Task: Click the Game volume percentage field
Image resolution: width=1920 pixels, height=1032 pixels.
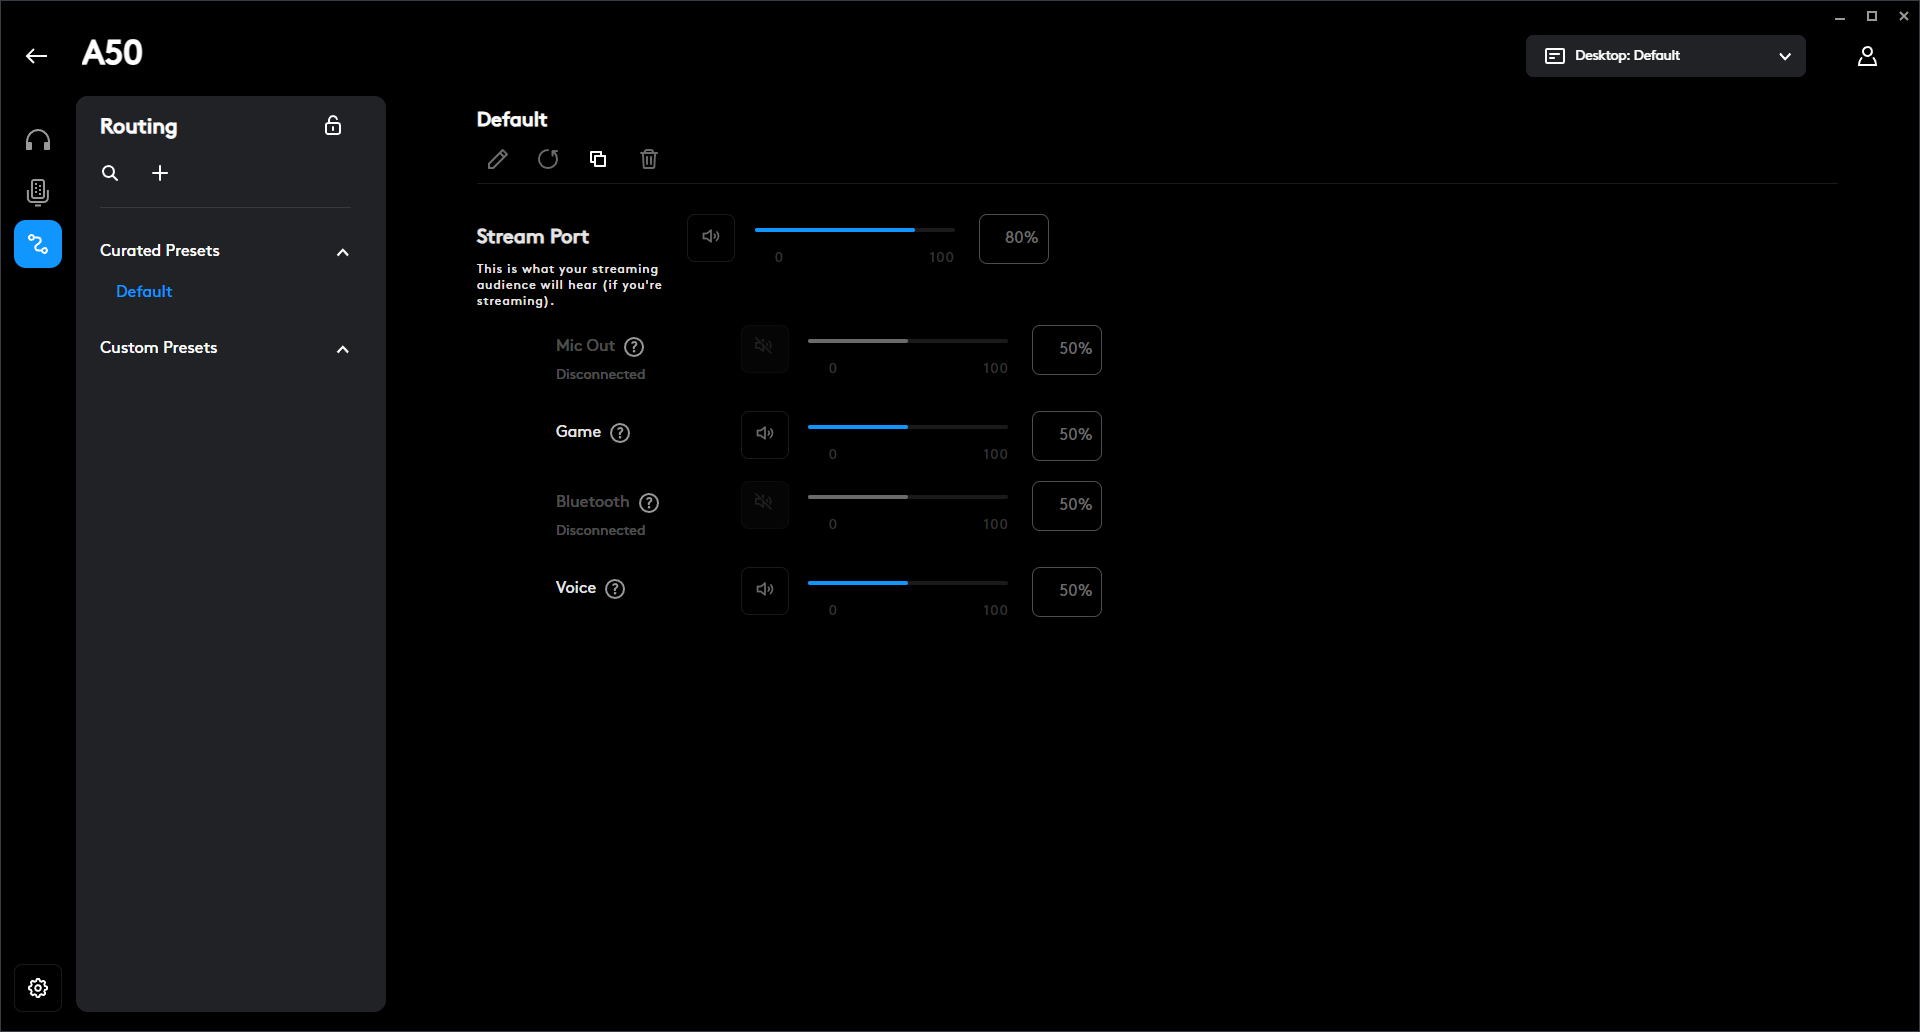Action: 1066,435
